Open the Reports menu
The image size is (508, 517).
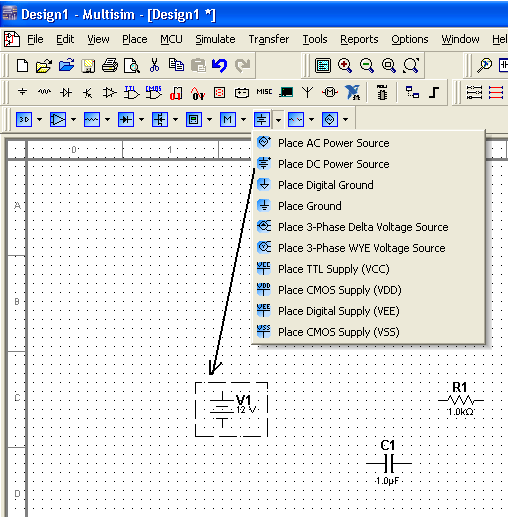click(359, 39)
